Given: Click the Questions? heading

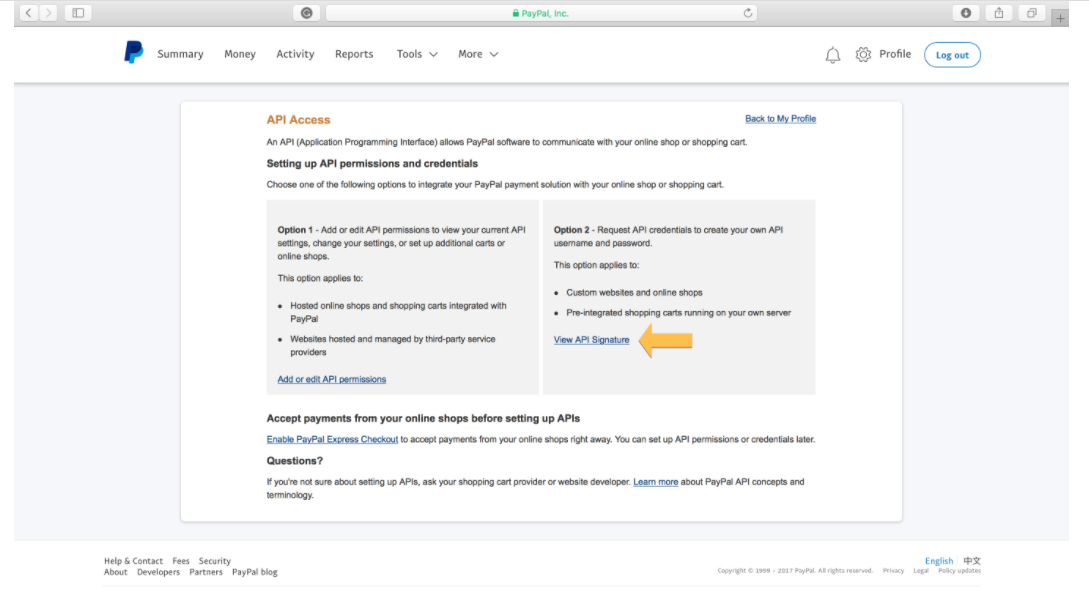Looking at the screenshot, I should pyautogui.click(x=294, y=461).
